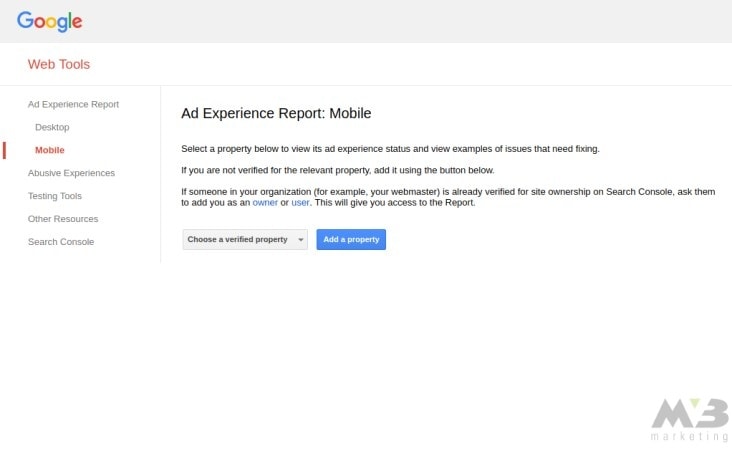This screenshot has height=457, width=732.
Task: Select Ad Experience Report in sidebar
Action: coord(73,104)
